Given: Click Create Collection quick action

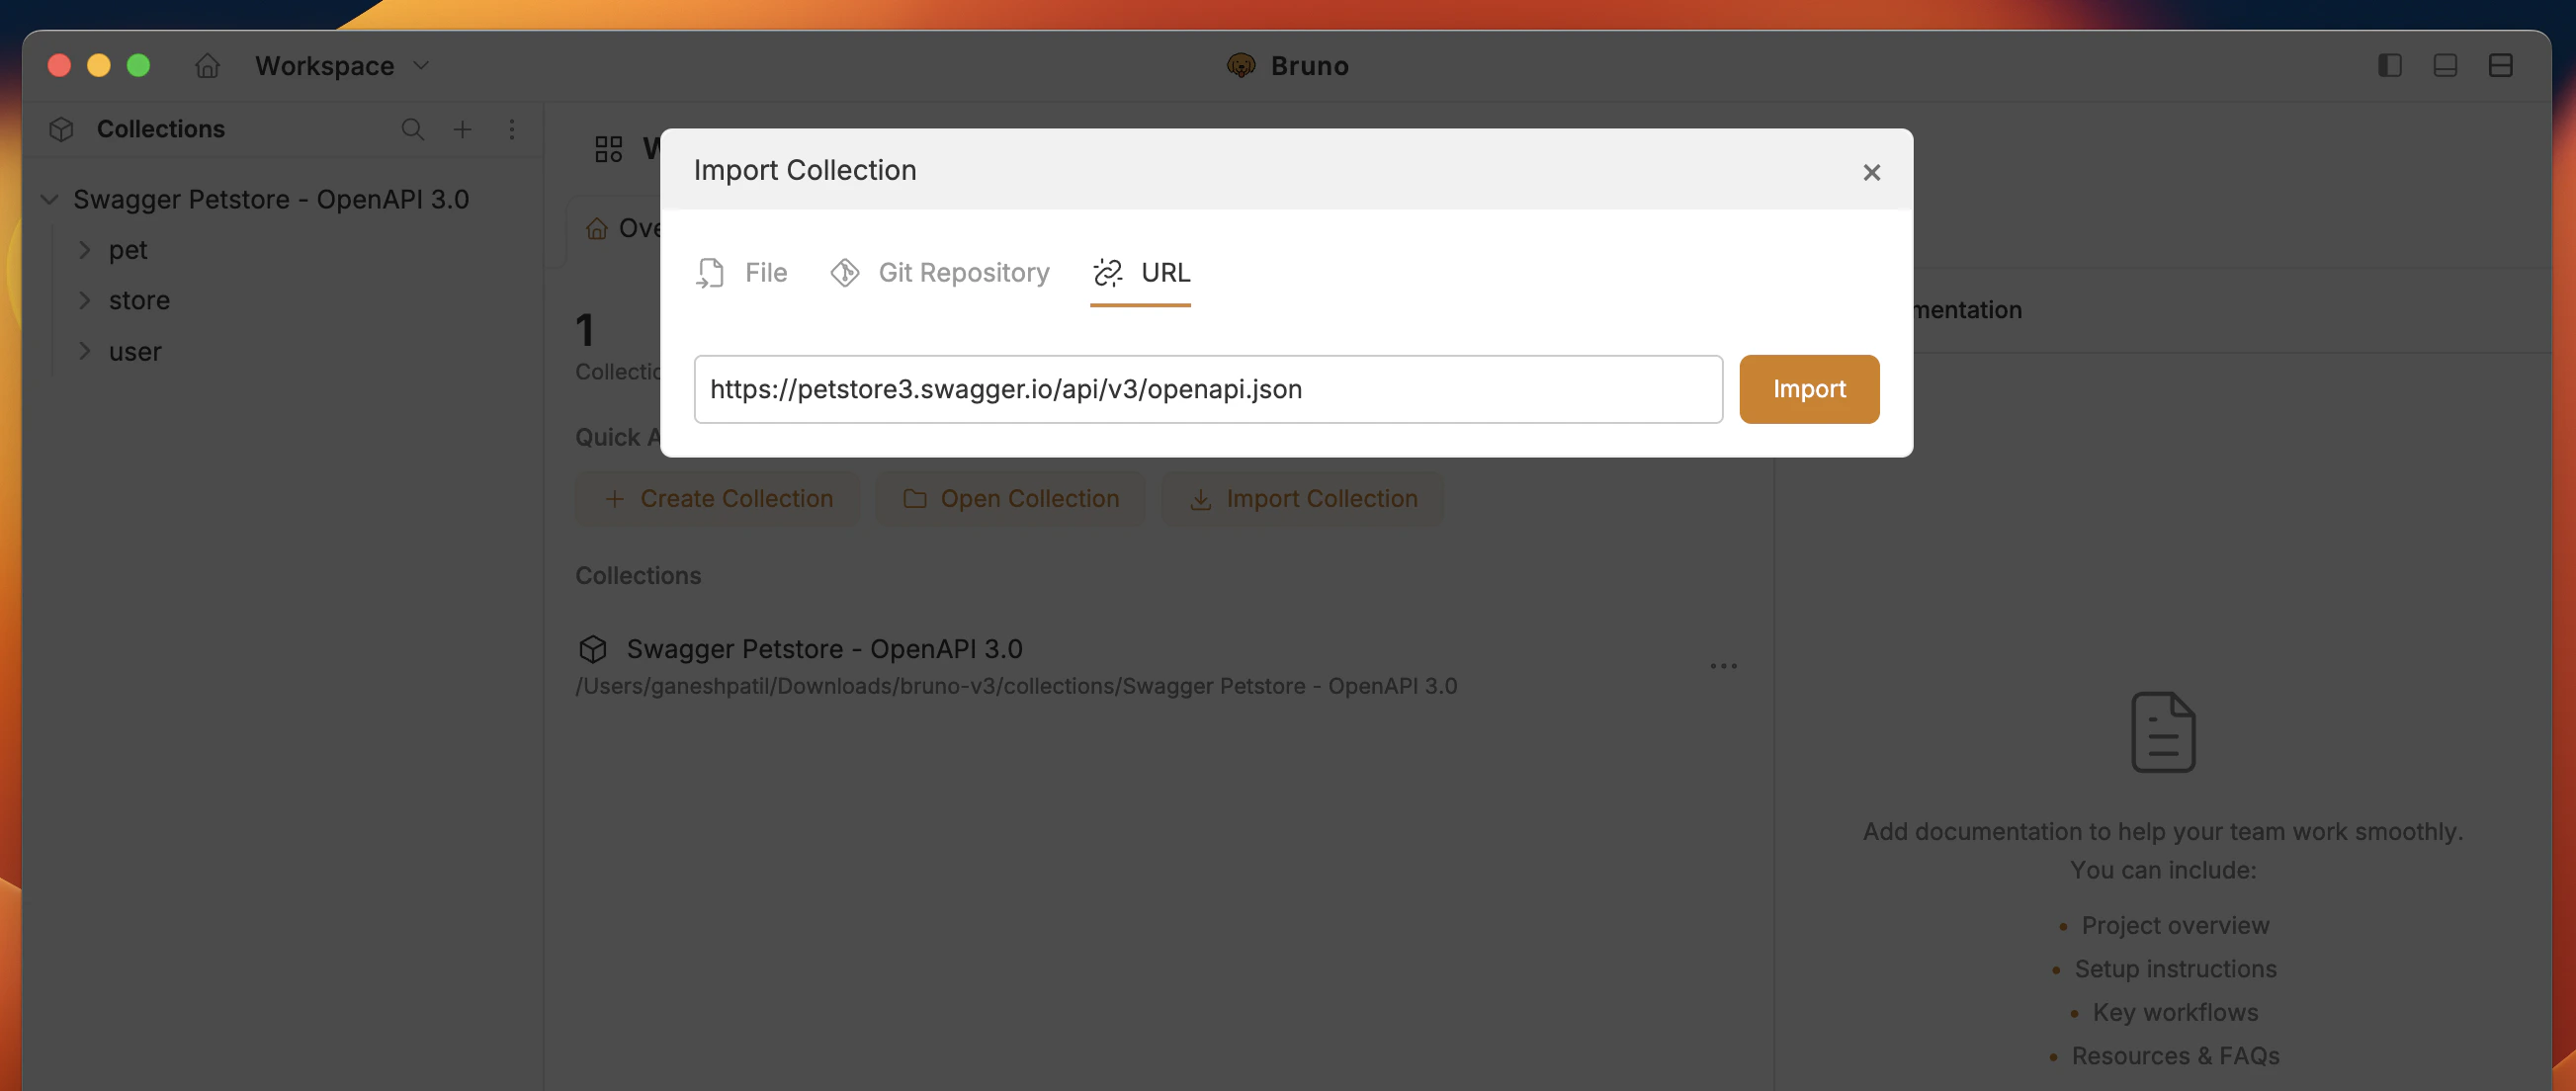Looking at the screenshot, I should [x=717, y=498].
